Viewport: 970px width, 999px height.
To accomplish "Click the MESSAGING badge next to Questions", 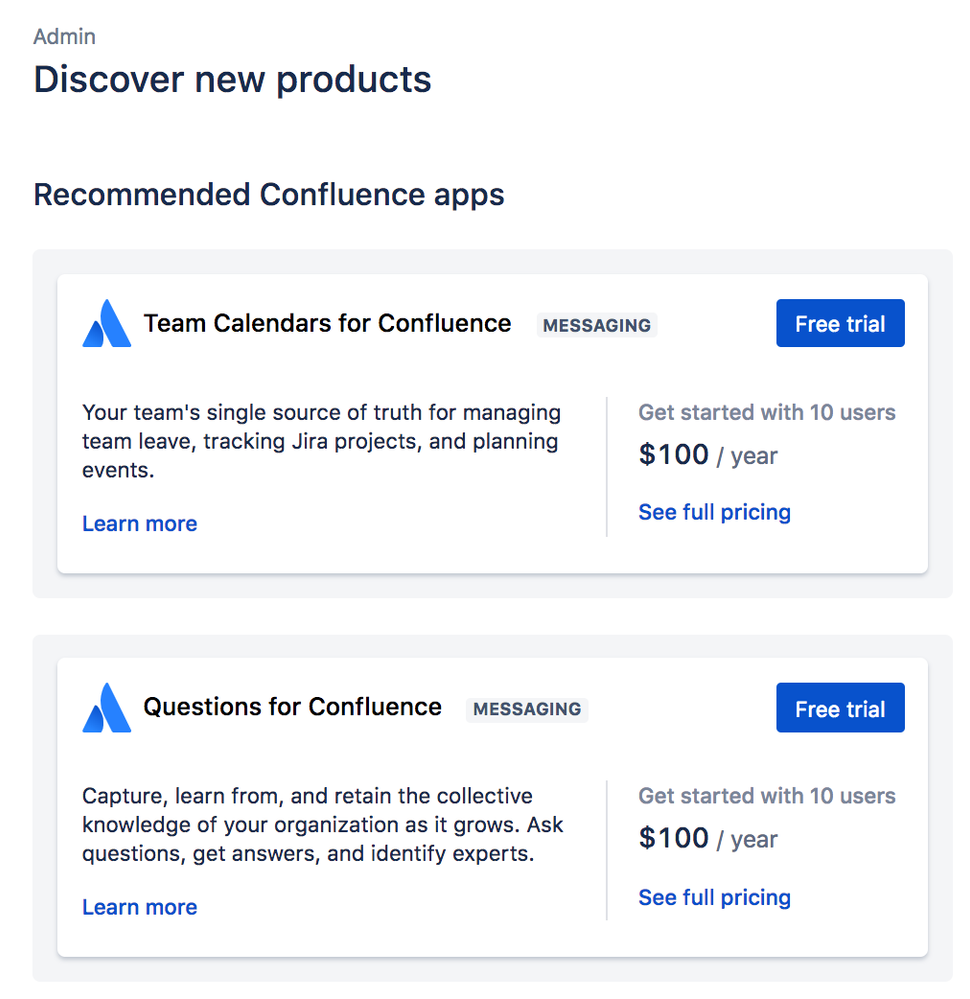I will pos(526,710).
